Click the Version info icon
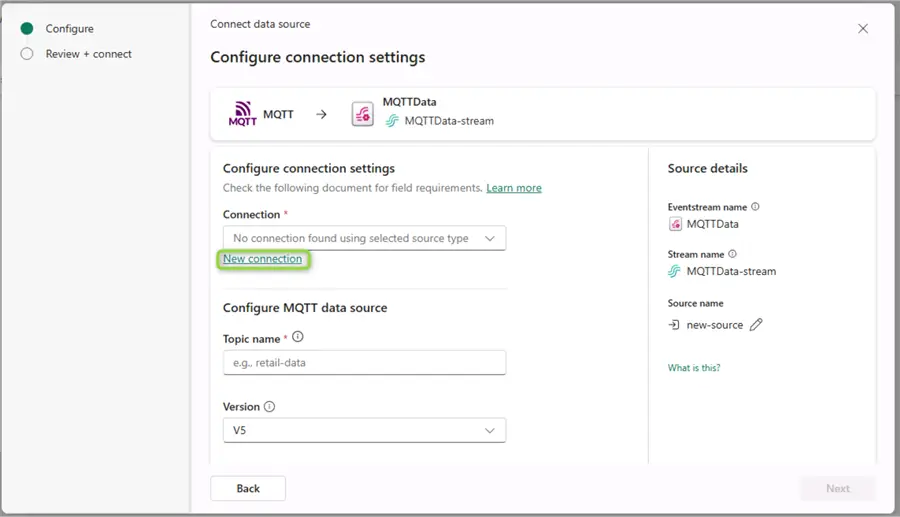This screenshot has height=517, width=900. 269,406
